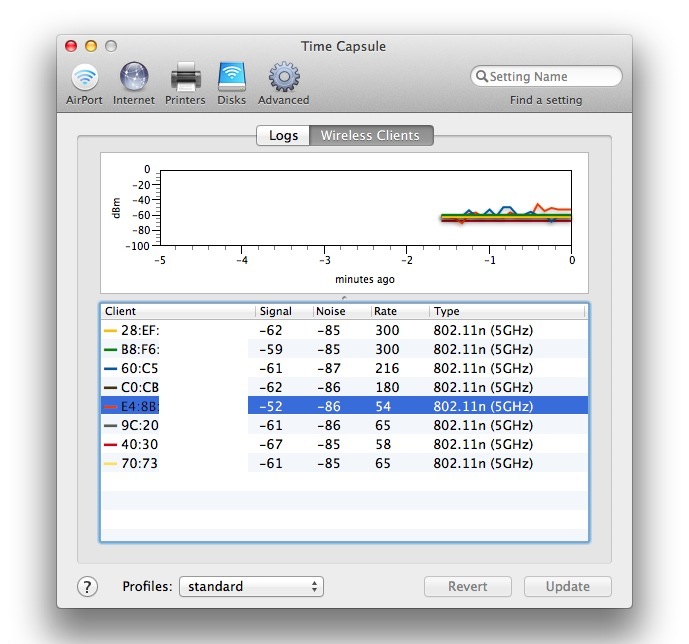The width and height of the screenshot is (689, 644).
Task: Click the yellow minimize window button
Action: pyautogui.click(x=91, y=46)
